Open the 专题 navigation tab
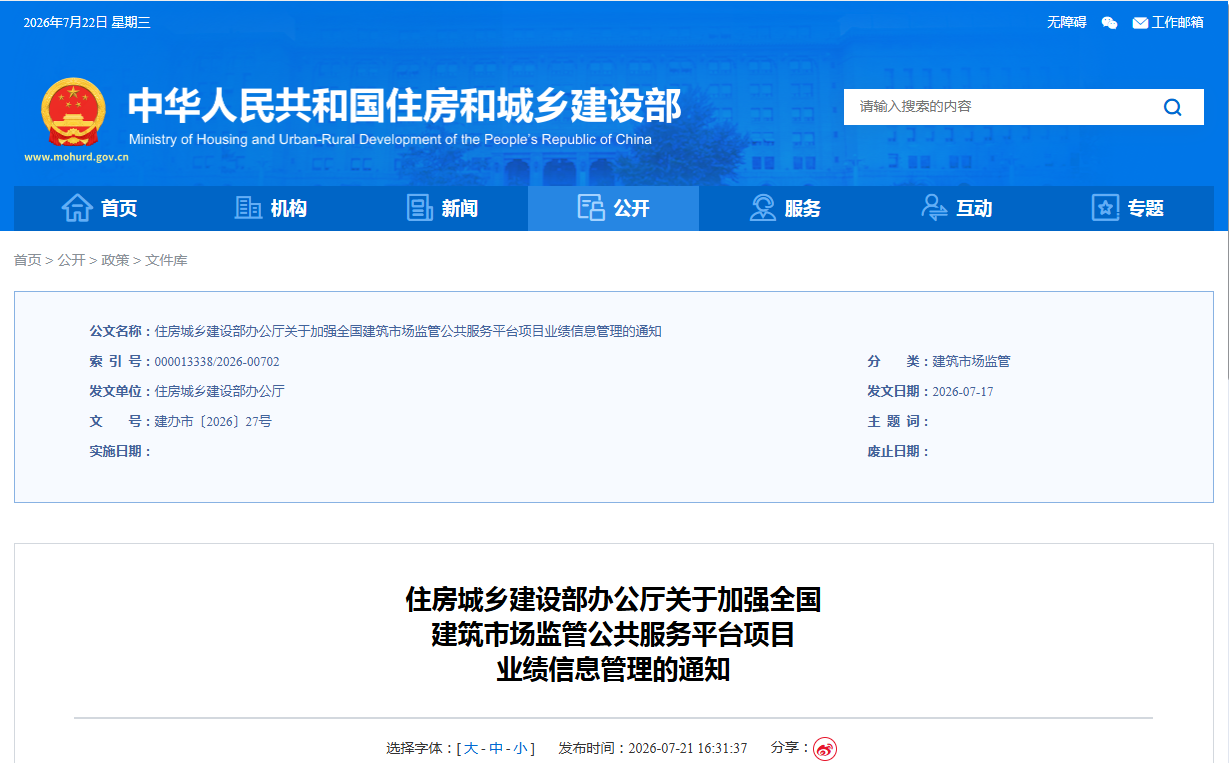Image resolution: width=1229 pixels, height=763 pixels. point(1128,208)
